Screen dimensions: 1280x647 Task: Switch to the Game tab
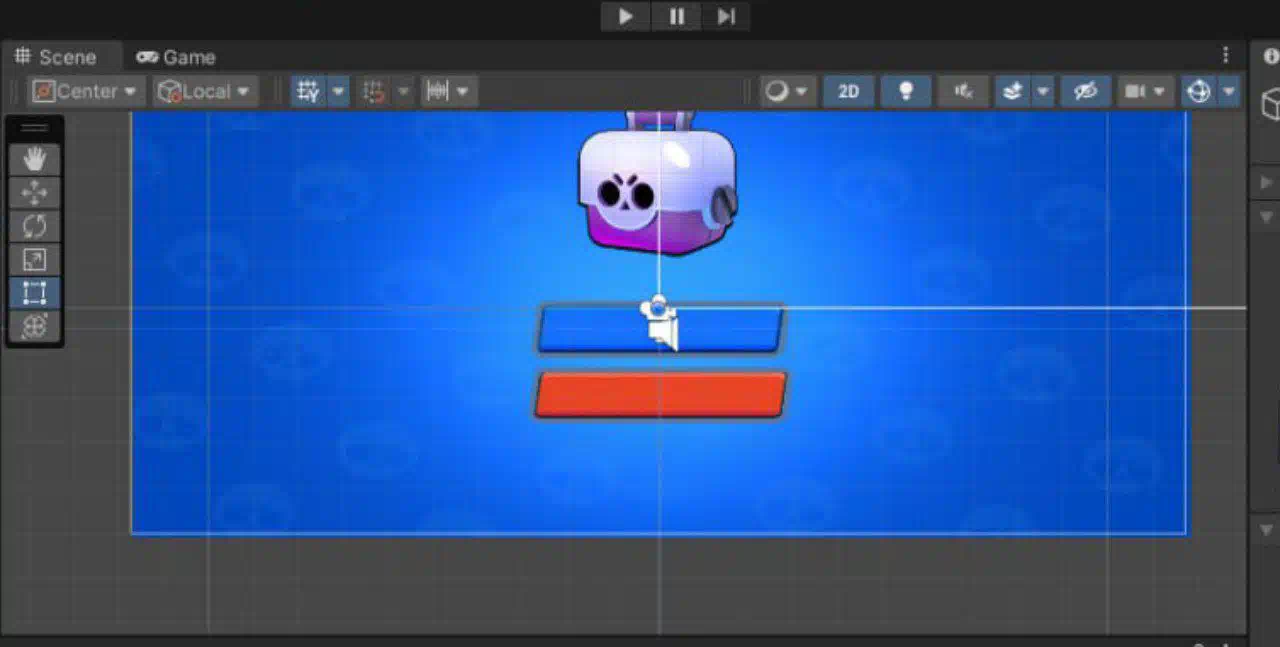[176, 57]
